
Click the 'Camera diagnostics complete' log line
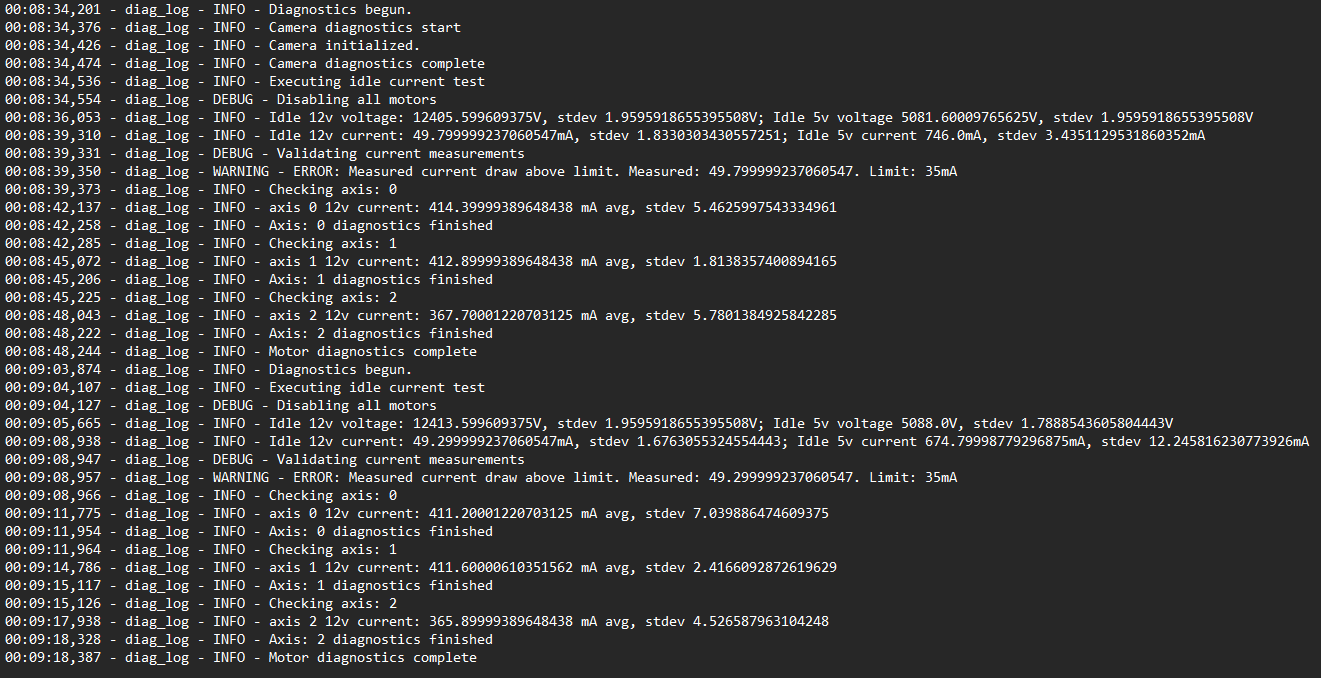(x=376, y=64)
